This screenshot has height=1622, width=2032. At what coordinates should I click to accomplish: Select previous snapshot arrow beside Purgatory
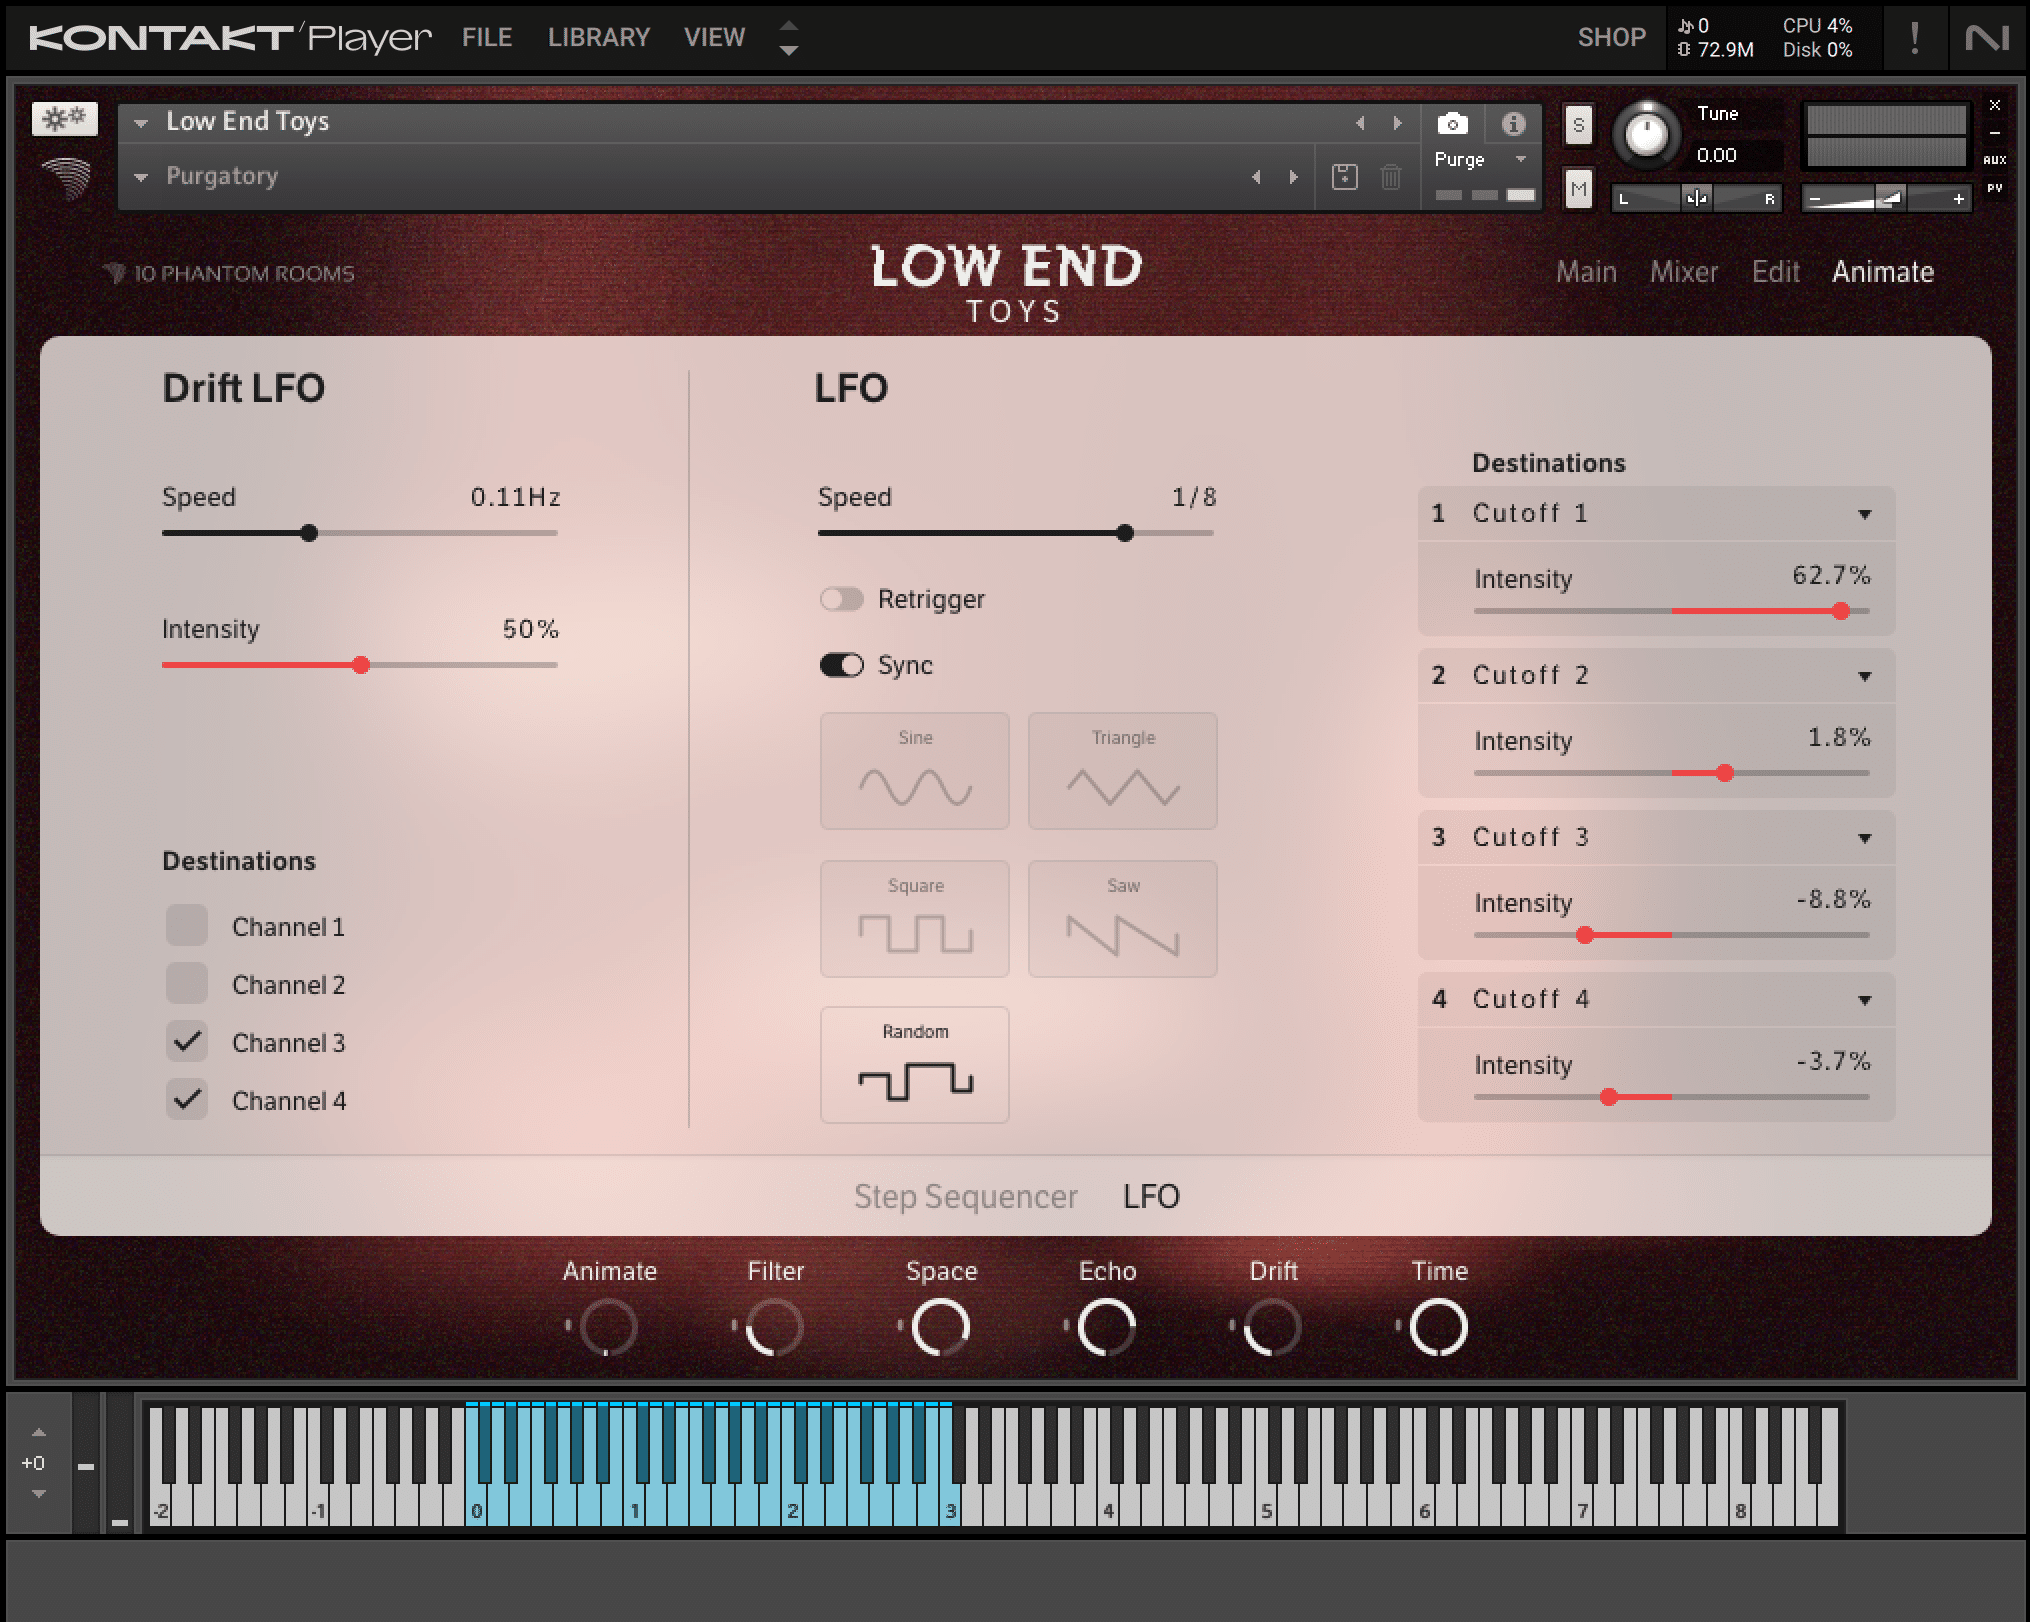tap(1256, 177)
